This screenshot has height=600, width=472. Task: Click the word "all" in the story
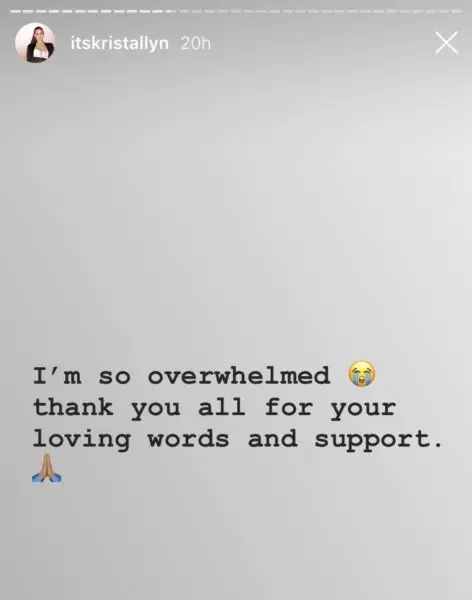click(x=222, y=407)
